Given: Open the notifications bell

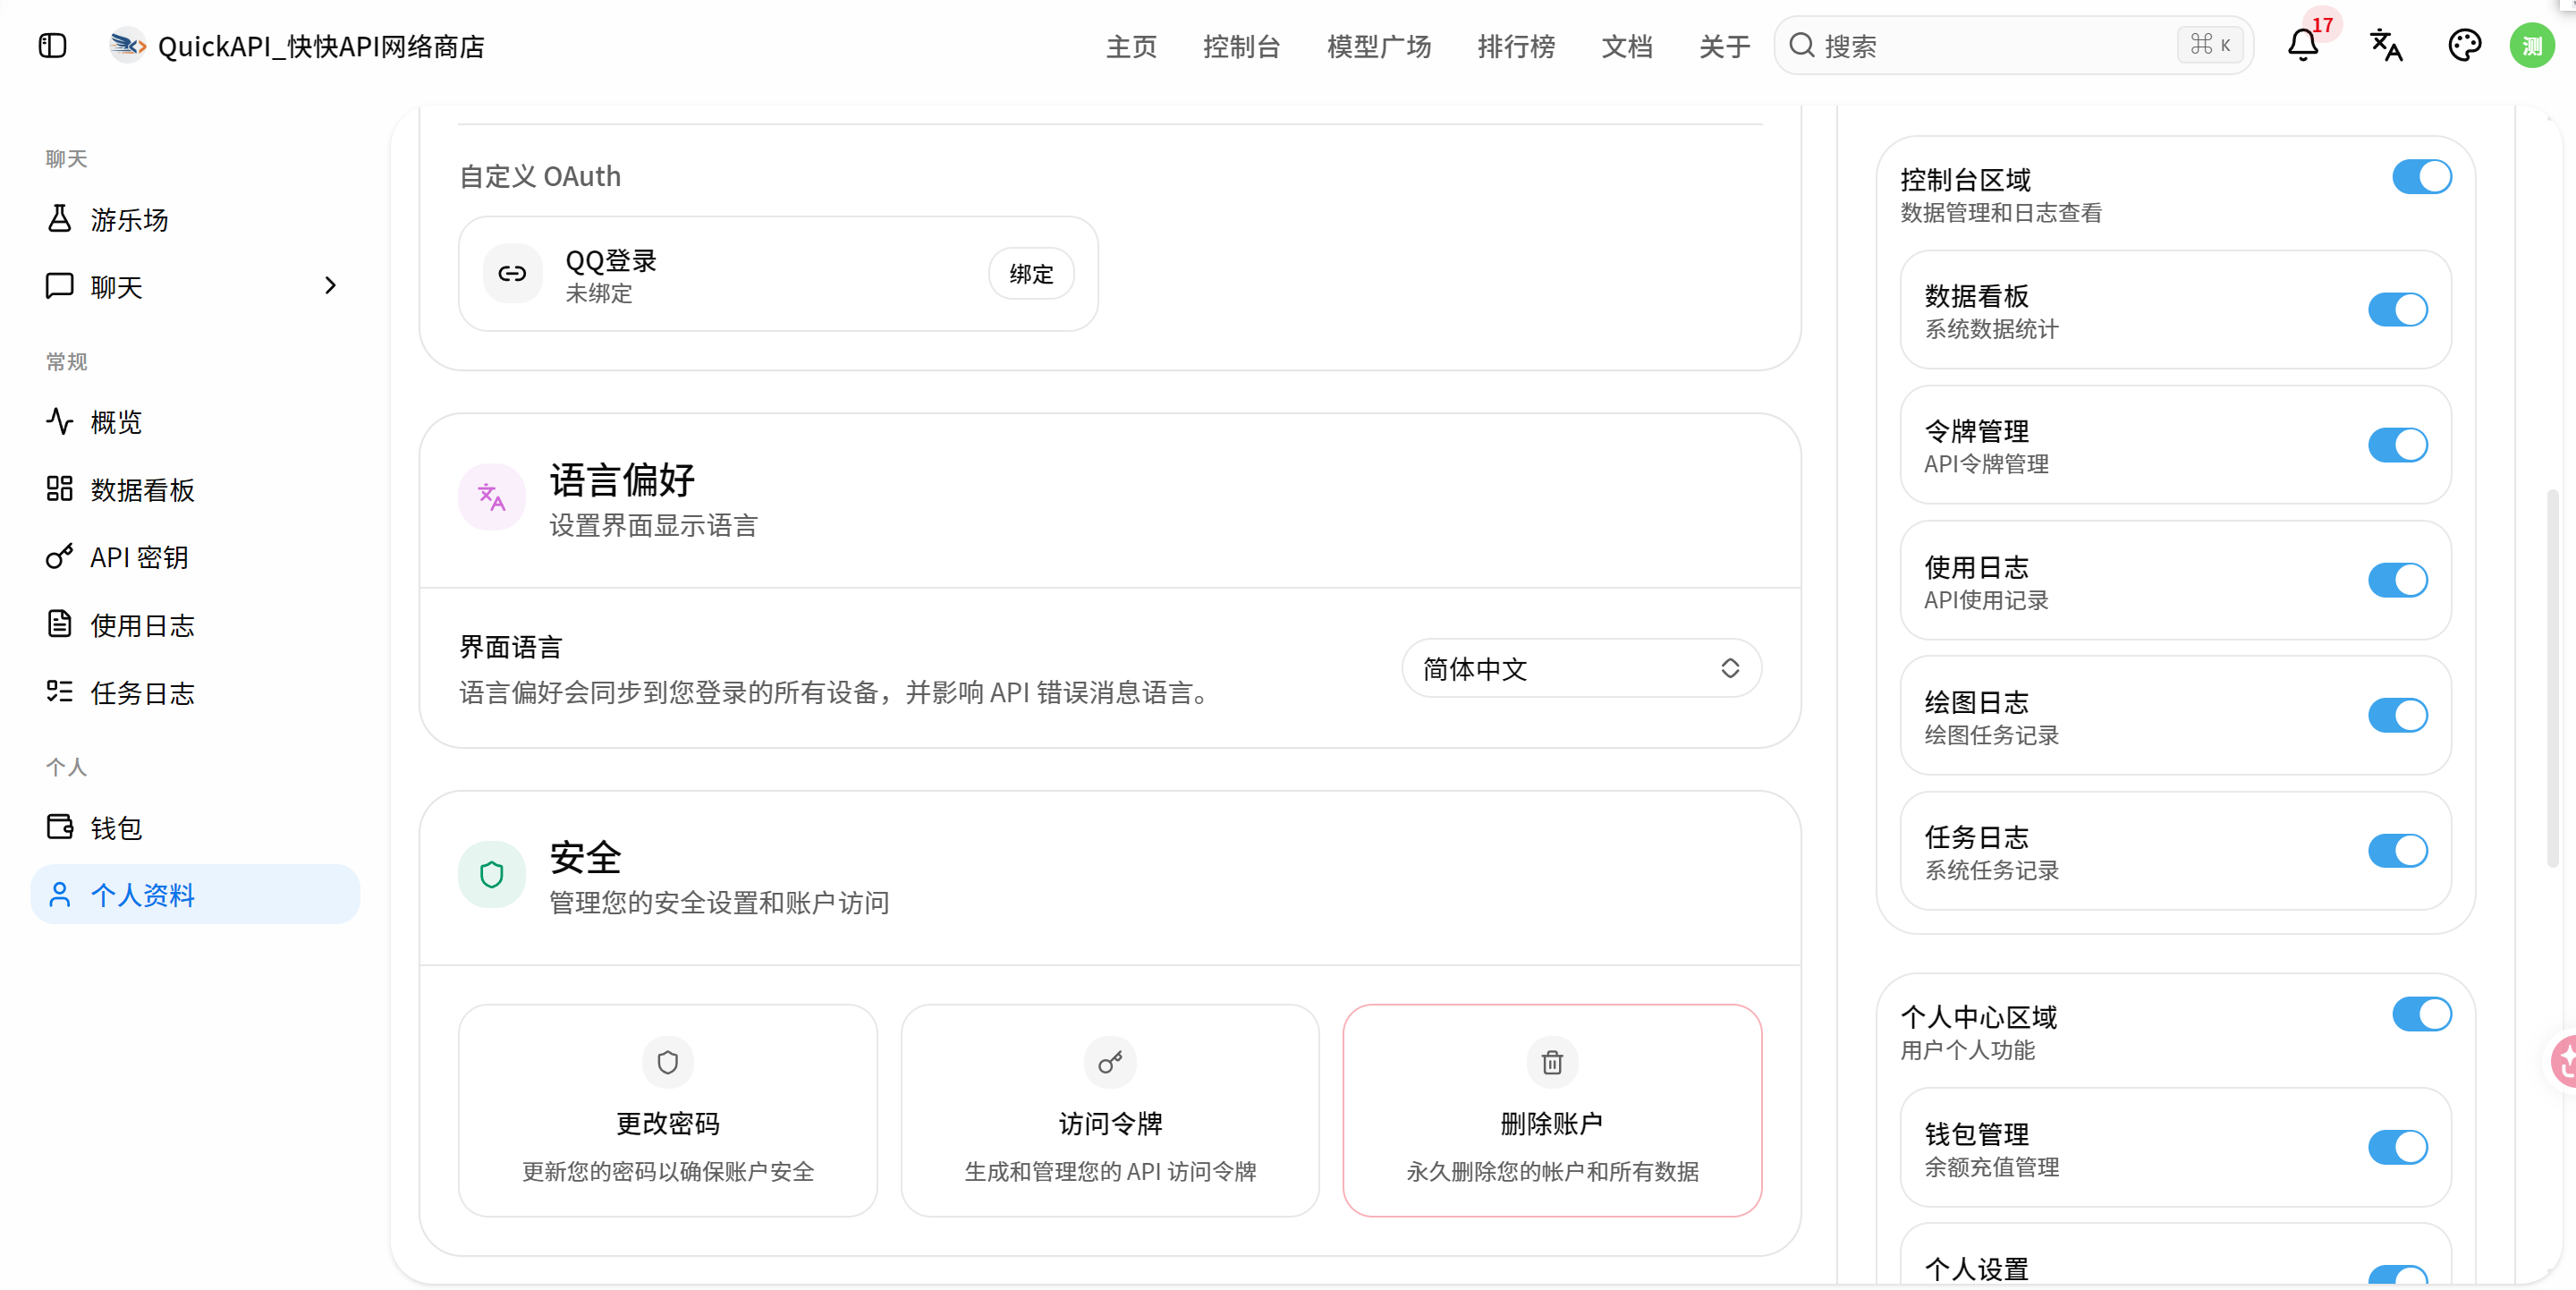Looking at the screenshot, I should 2302,46.
